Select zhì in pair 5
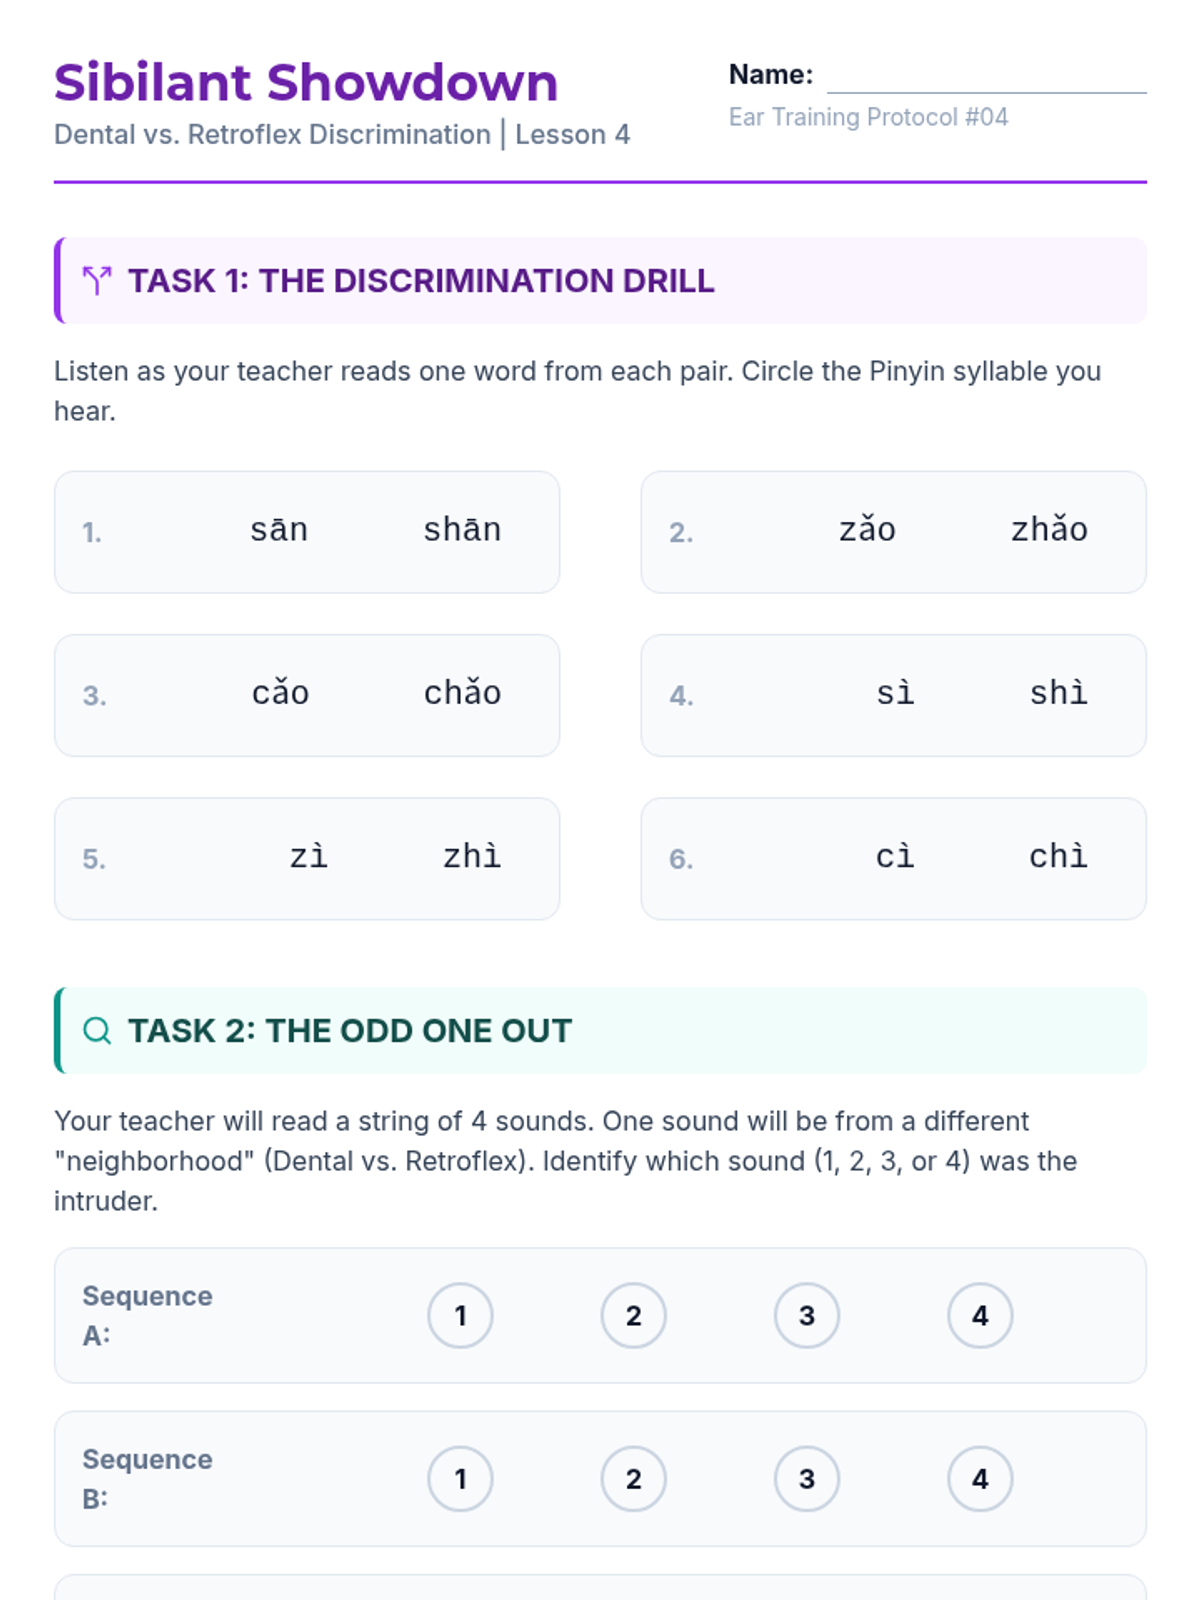 472,857
